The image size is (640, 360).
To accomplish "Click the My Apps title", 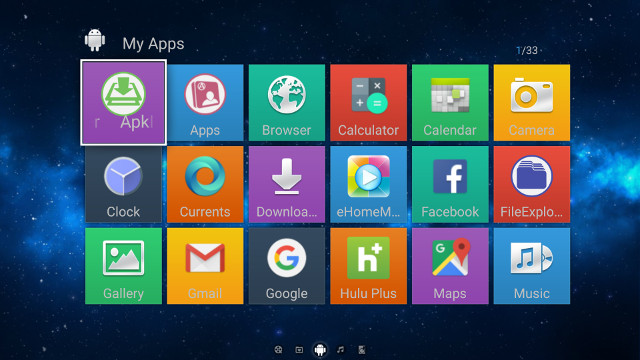I will coord(153,44).
